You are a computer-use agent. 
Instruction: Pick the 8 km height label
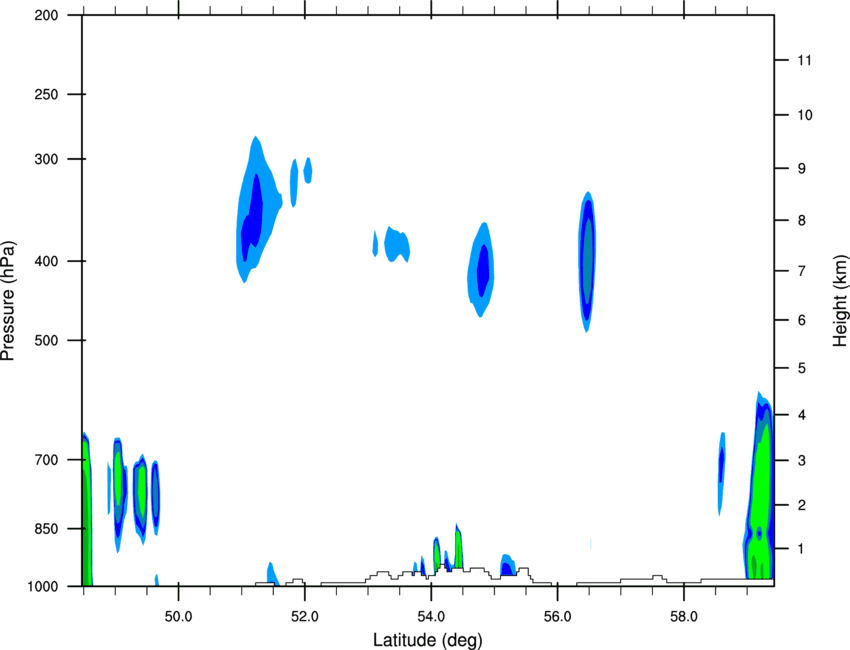[x=802, y=221]
